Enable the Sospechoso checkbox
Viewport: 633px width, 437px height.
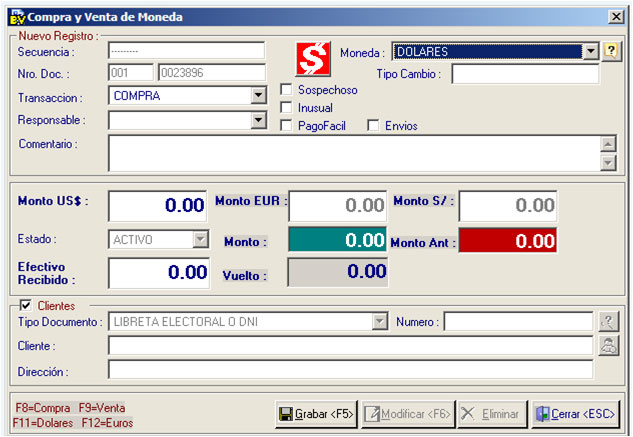click(286, 90)
